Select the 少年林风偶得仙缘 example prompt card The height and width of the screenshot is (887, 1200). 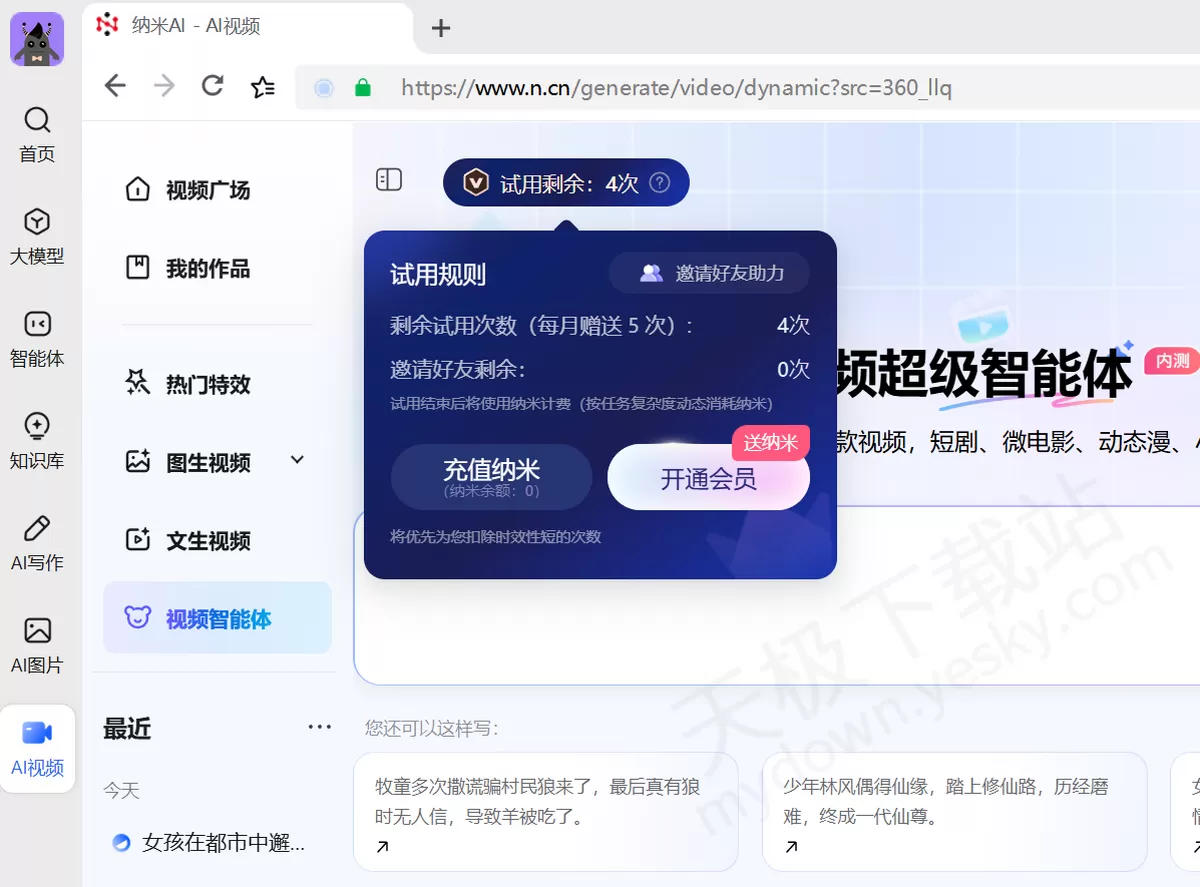(x=954, y=811)
